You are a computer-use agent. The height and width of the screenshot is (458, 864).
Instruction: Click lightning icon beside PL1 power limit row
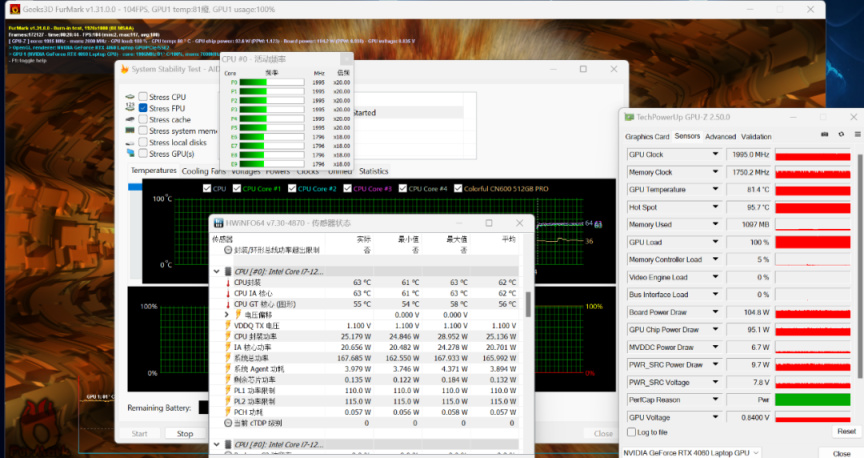click(x=228, y=390)
